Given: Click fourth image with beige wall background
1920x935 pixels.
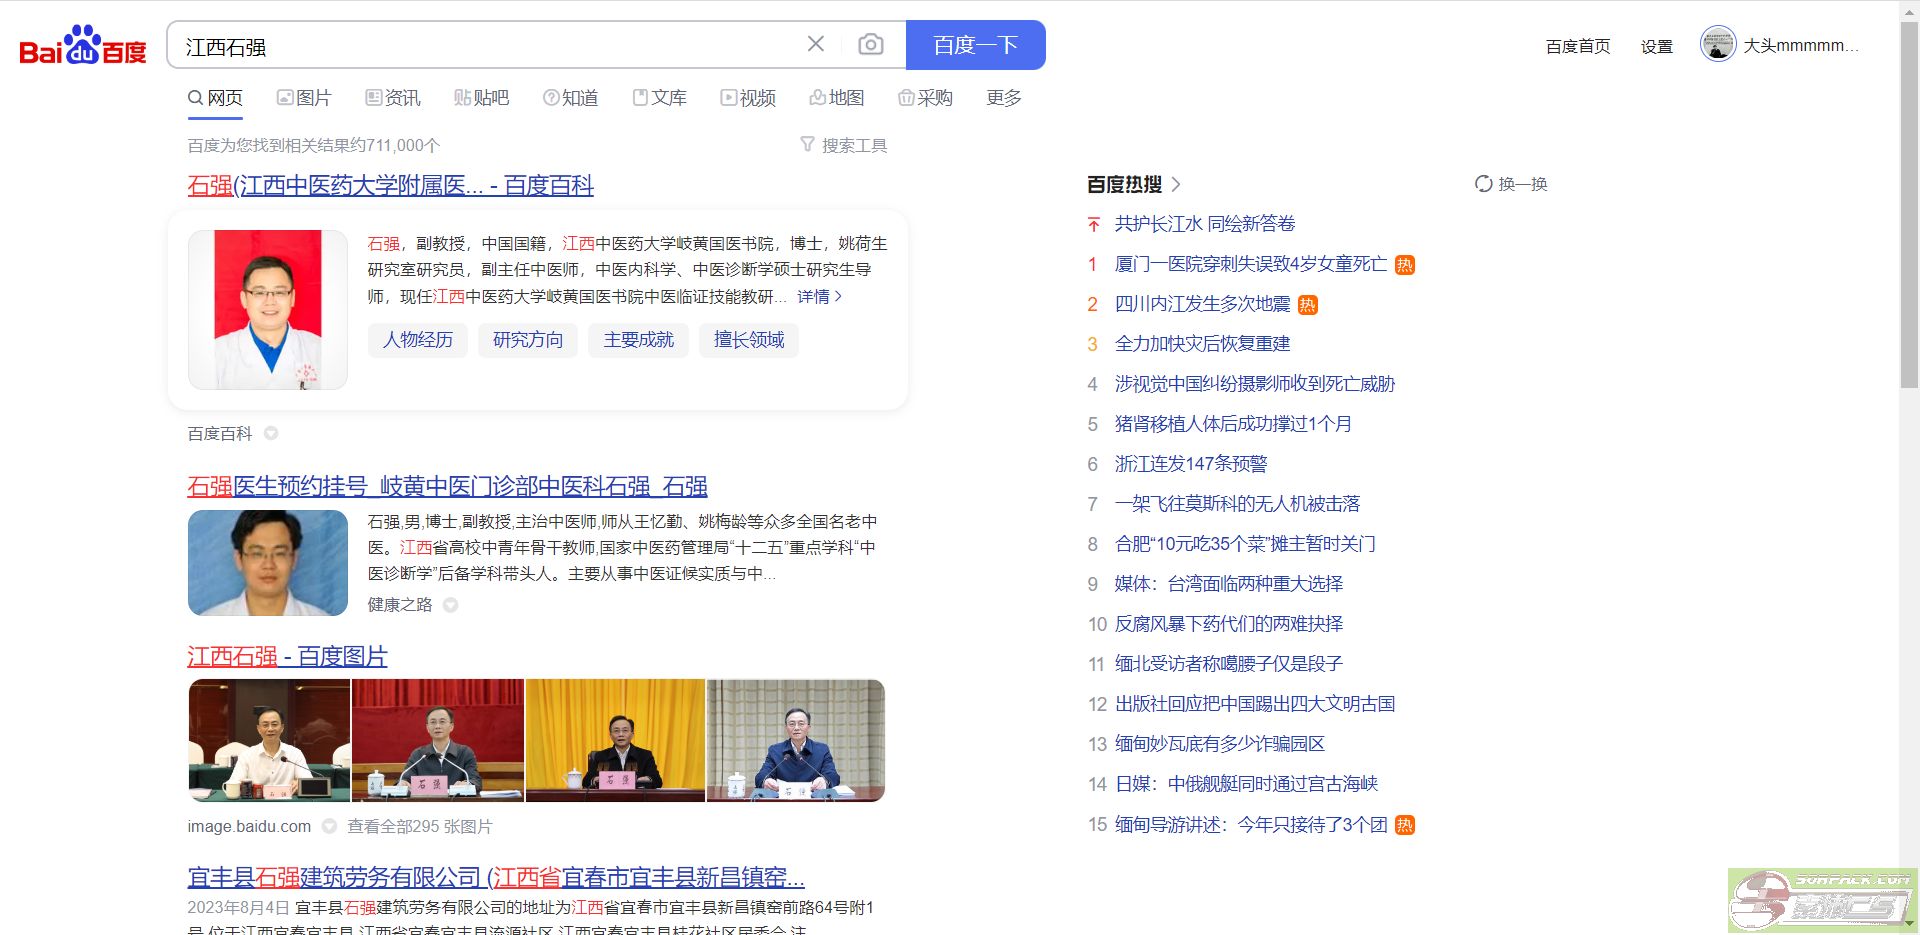Looking at the screenshot, I should coord(796,740).
